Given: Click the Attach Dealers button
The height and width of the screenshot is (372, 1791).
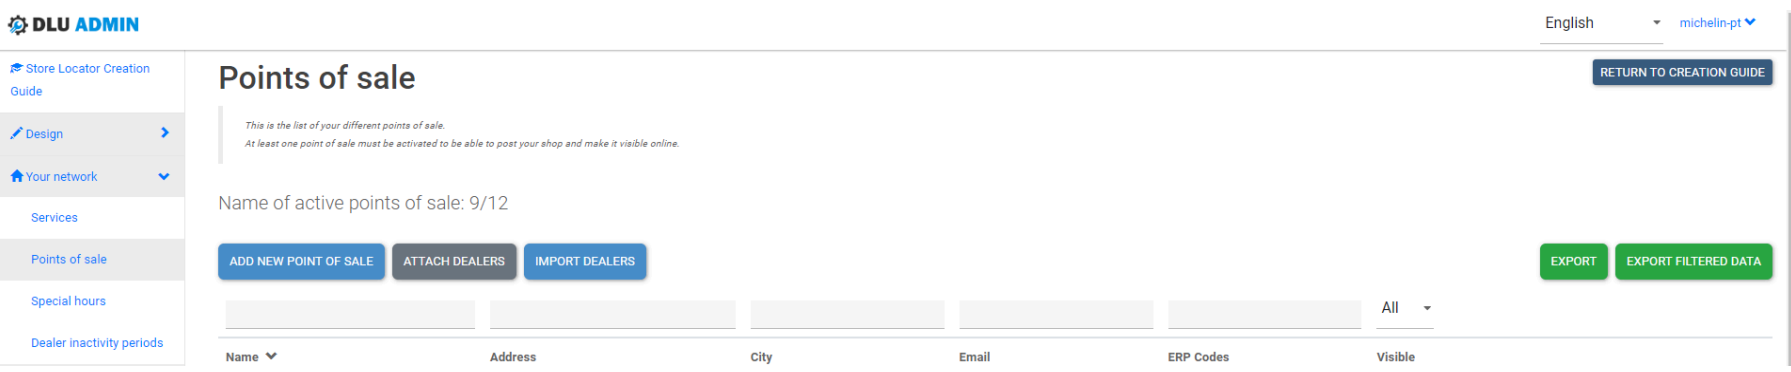Looking at the screenshot, I should click(454, 261).
